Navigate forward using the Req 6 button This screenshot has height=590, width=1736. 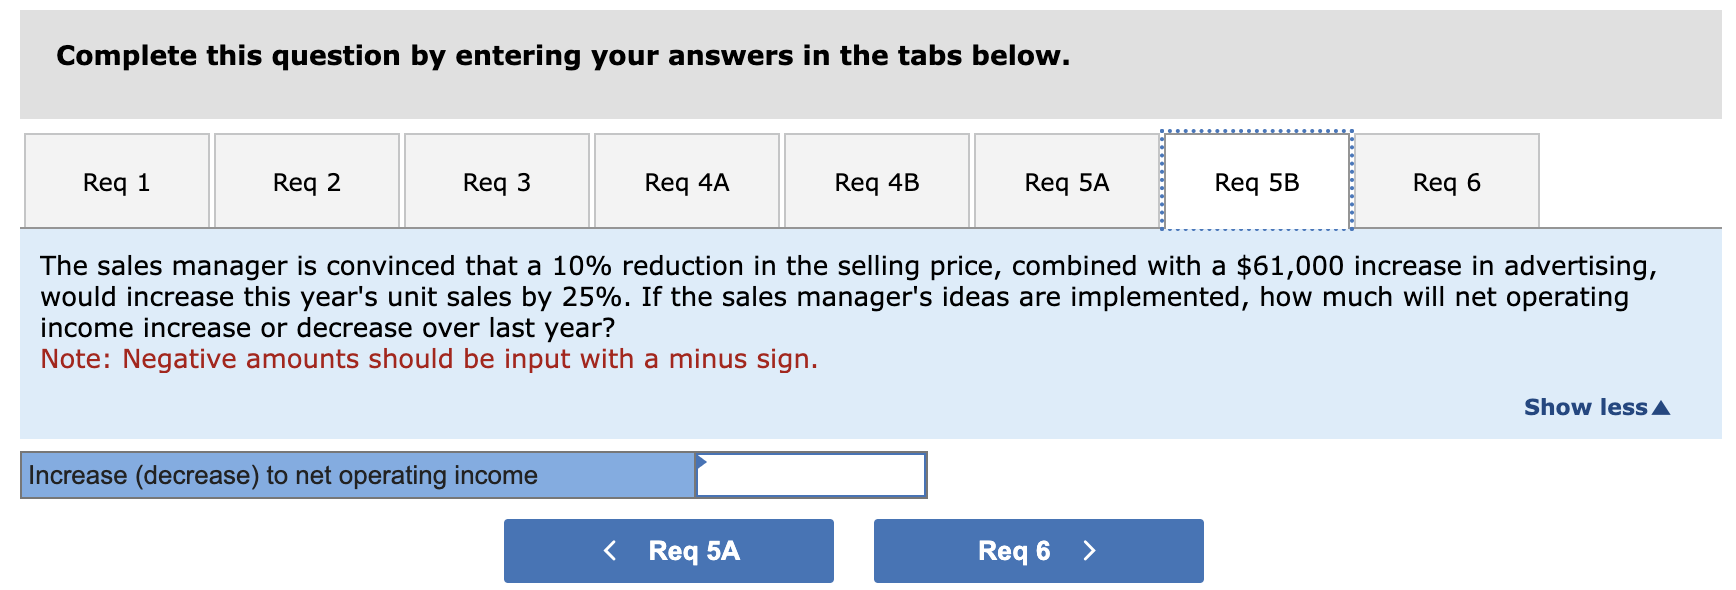tap(1037, 550)
